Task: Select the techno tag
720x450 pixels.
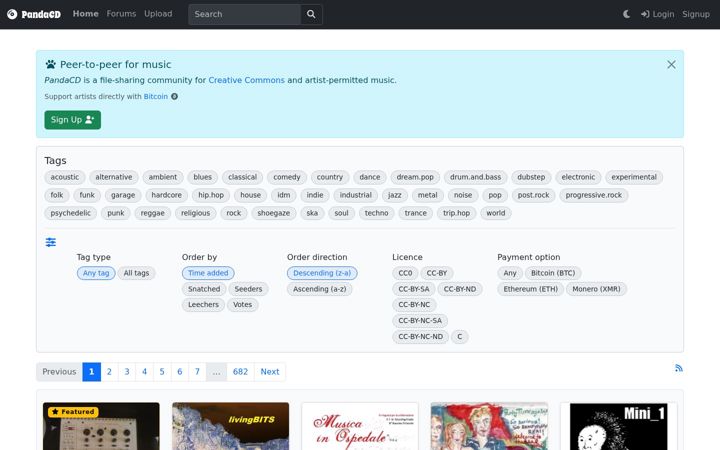Action: [377, 214]
